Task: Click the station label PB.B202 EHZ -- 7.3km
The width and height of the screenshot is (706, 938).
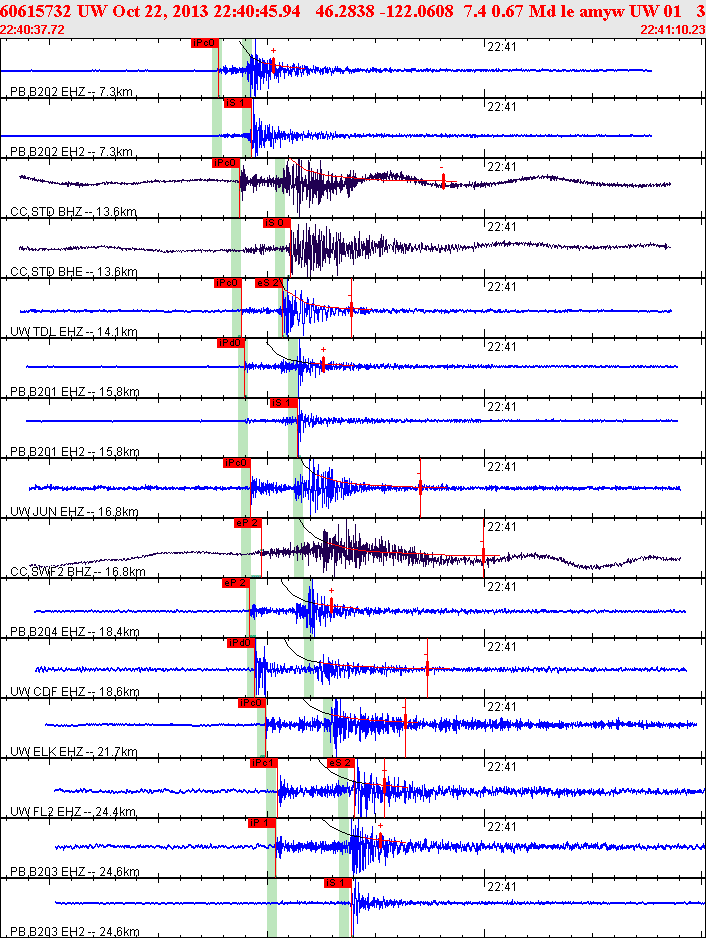Action: tap(71, 92)
